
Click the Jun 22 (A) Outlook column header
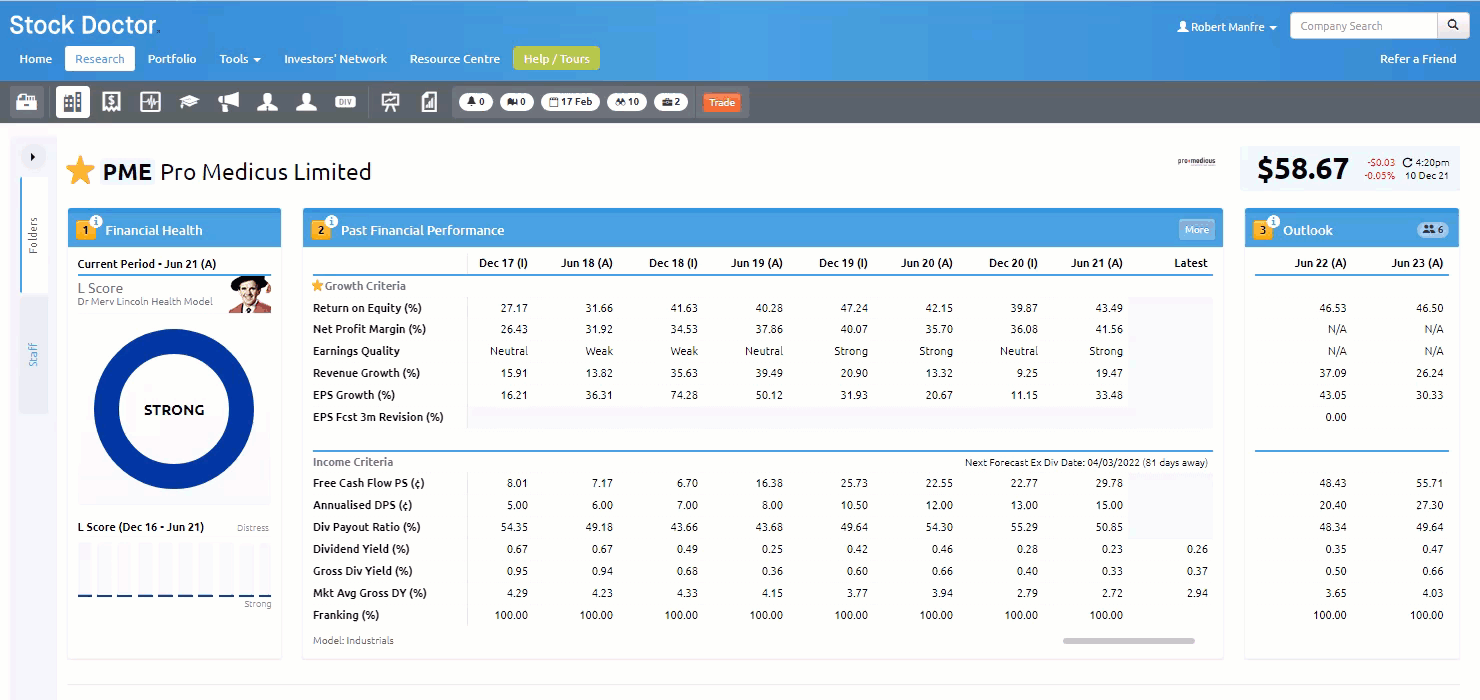tap(1320, 263)
